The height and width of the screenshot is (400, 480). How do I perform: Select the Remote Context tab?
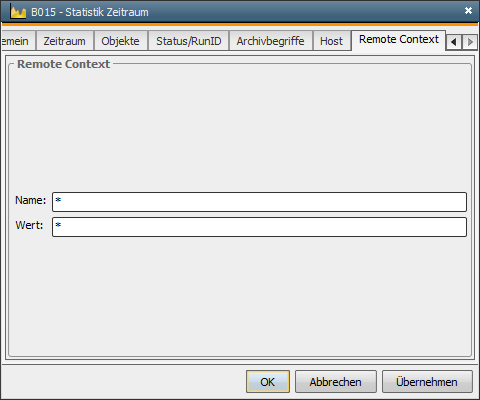(399, 40)
